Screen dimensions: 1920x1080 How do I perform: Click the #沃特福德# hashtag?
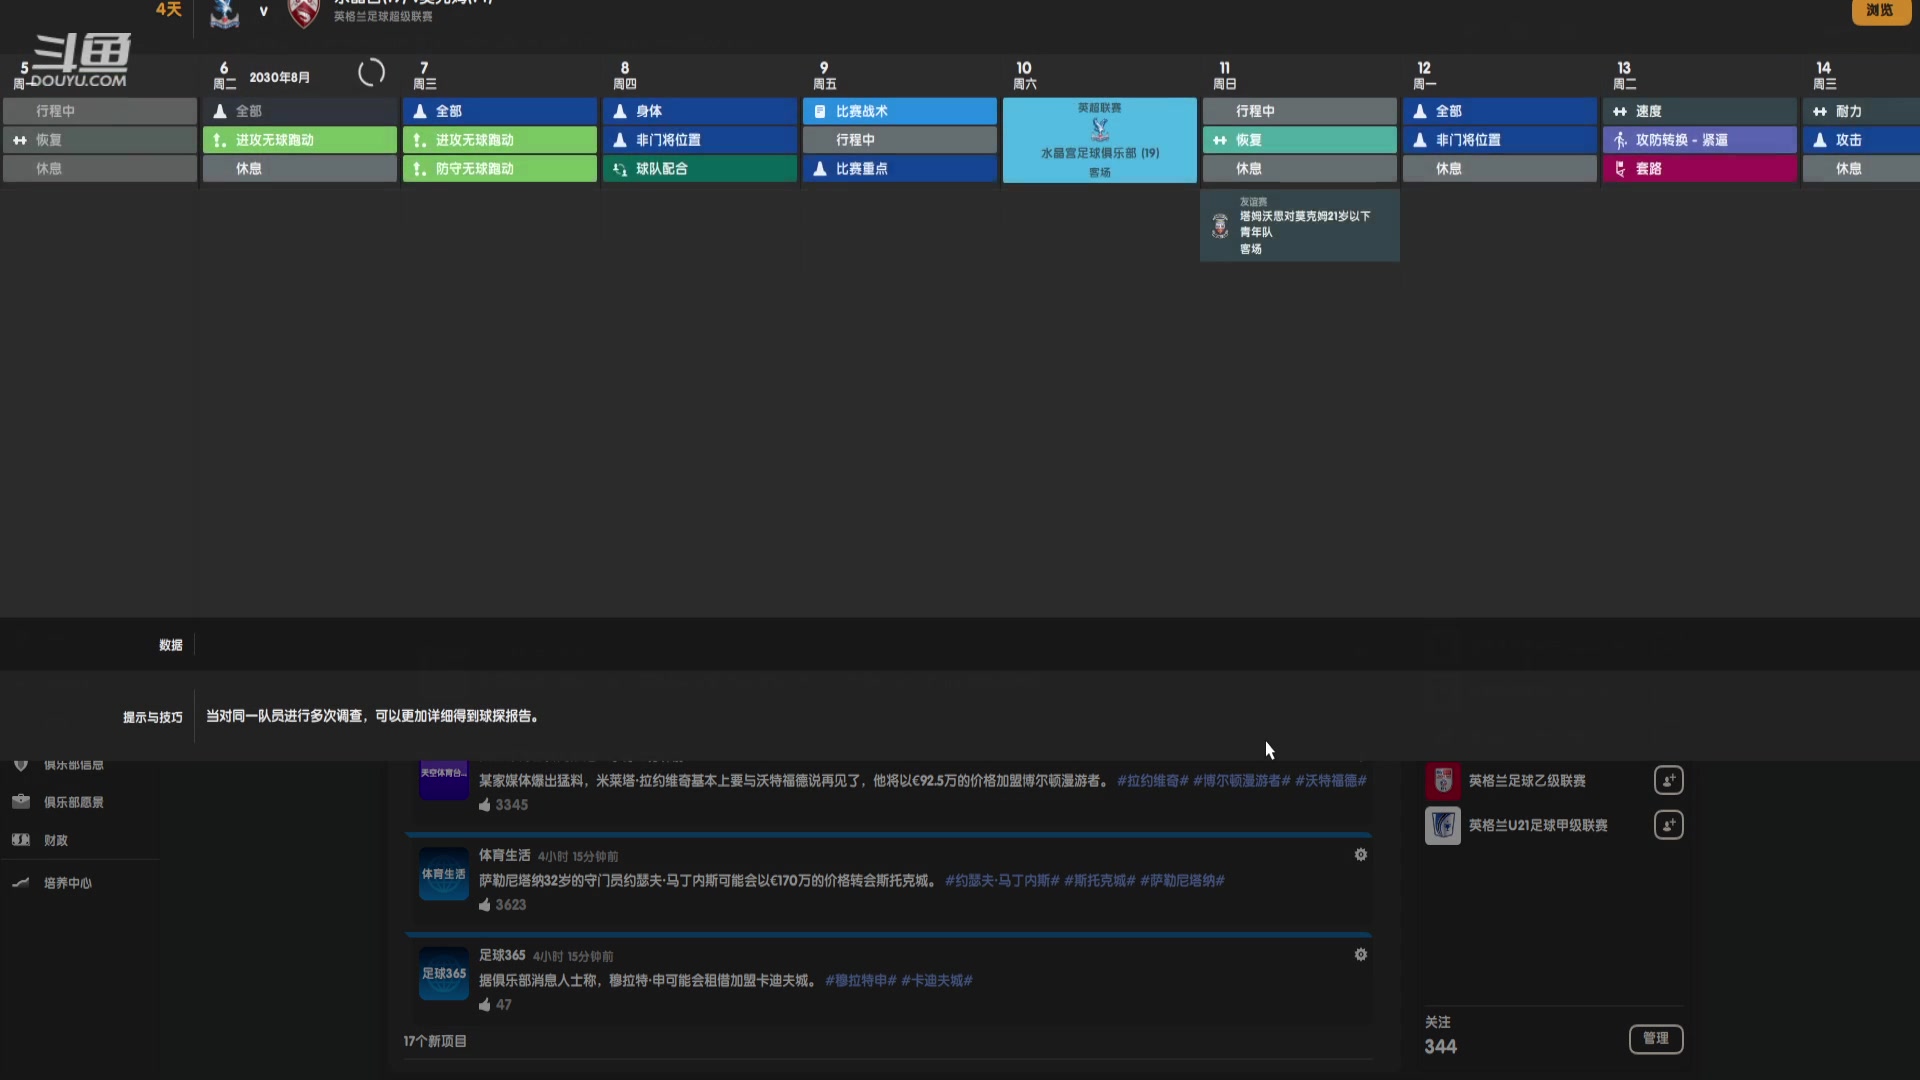click(1330, 780)
